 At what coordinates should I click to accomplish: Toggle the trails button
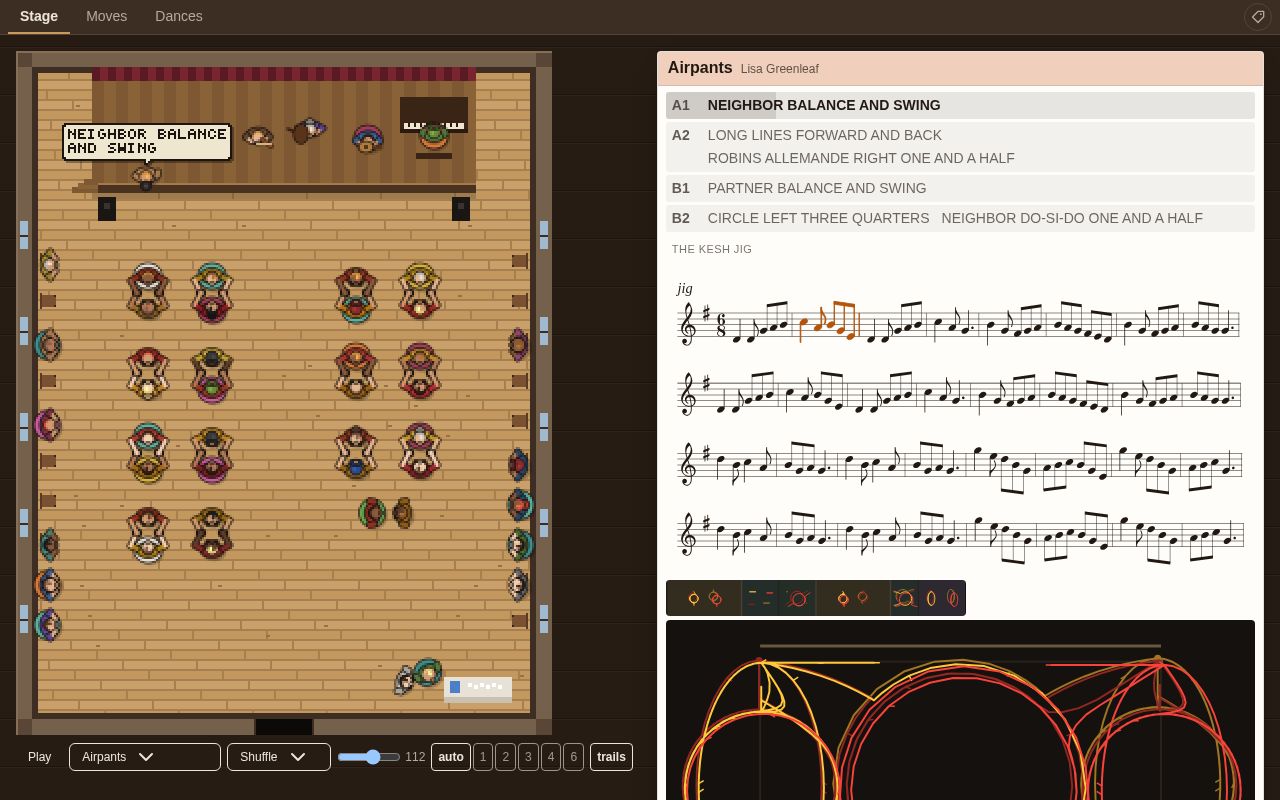tap(611, 757)
